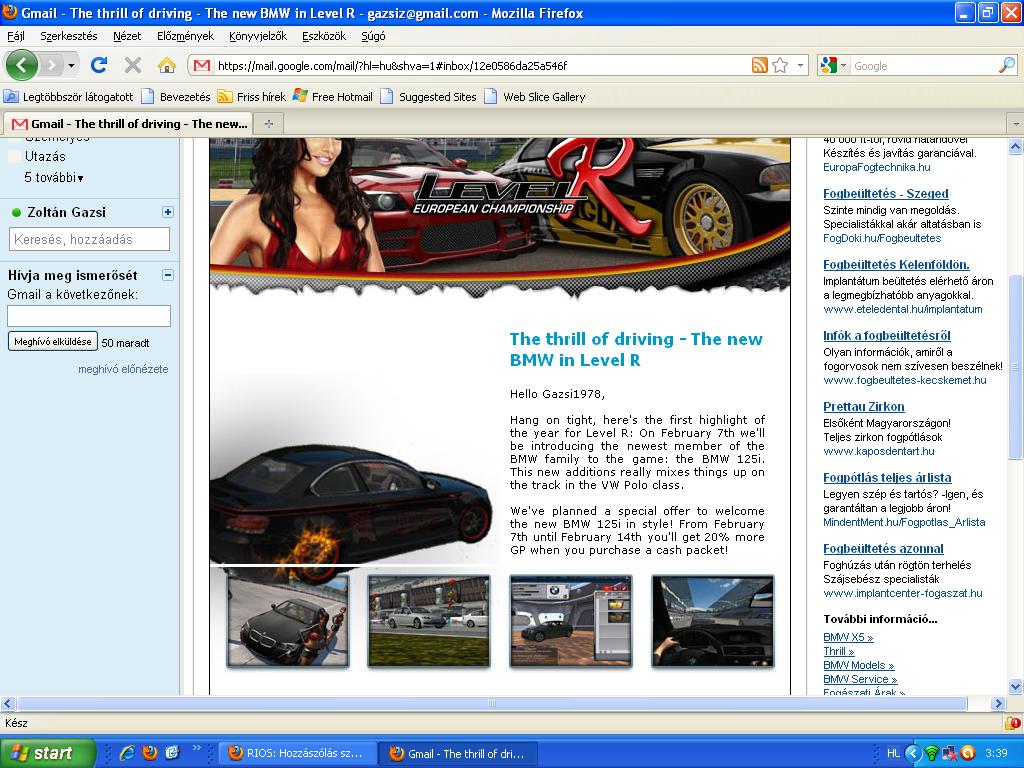The height and width of the screenshot is (768, 1024).
Task: Open the BMW garage menu screenshot thumbnail
Action: point(571,620)
